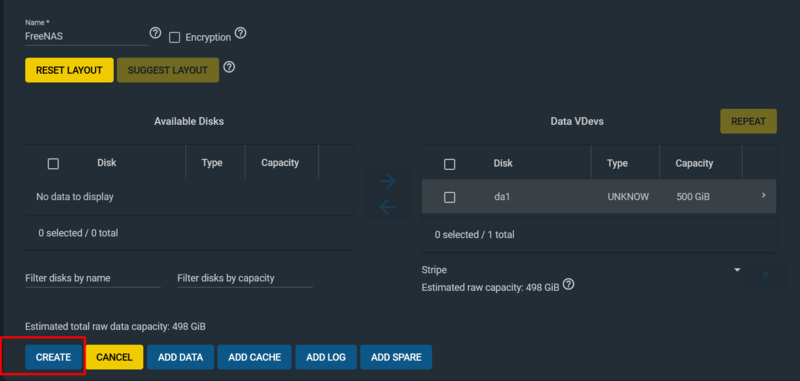
Task: Click the pool Name field containing FreeNAS
Action: [x=87, y=37]
